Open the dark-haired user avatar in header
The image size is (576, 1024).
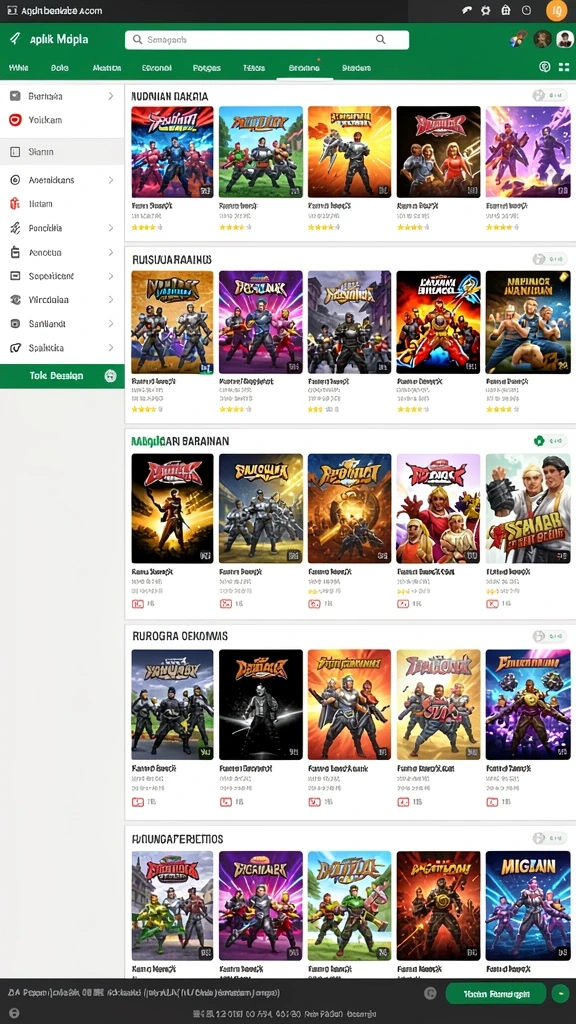tap(542, 39)
